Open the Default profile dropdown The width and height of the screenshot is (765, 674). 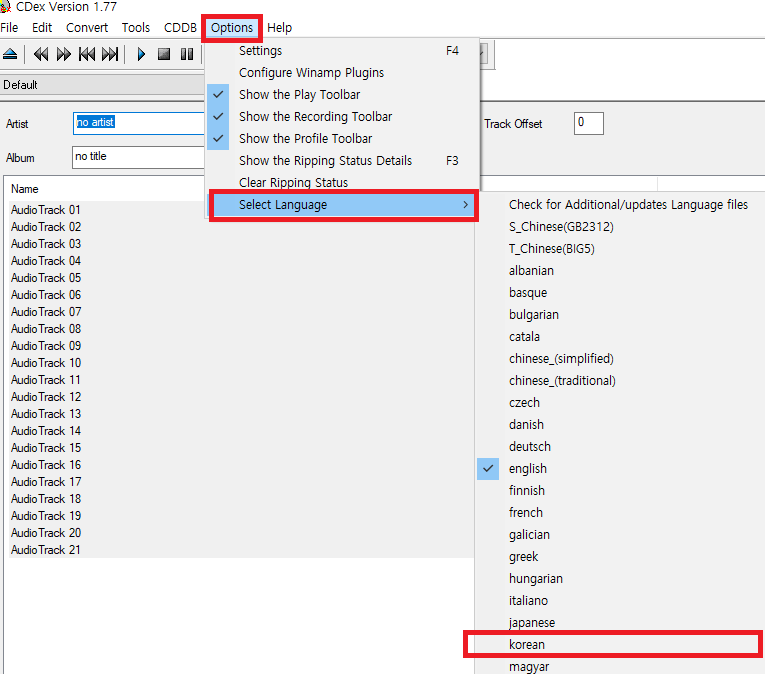[x=102, y=85]
